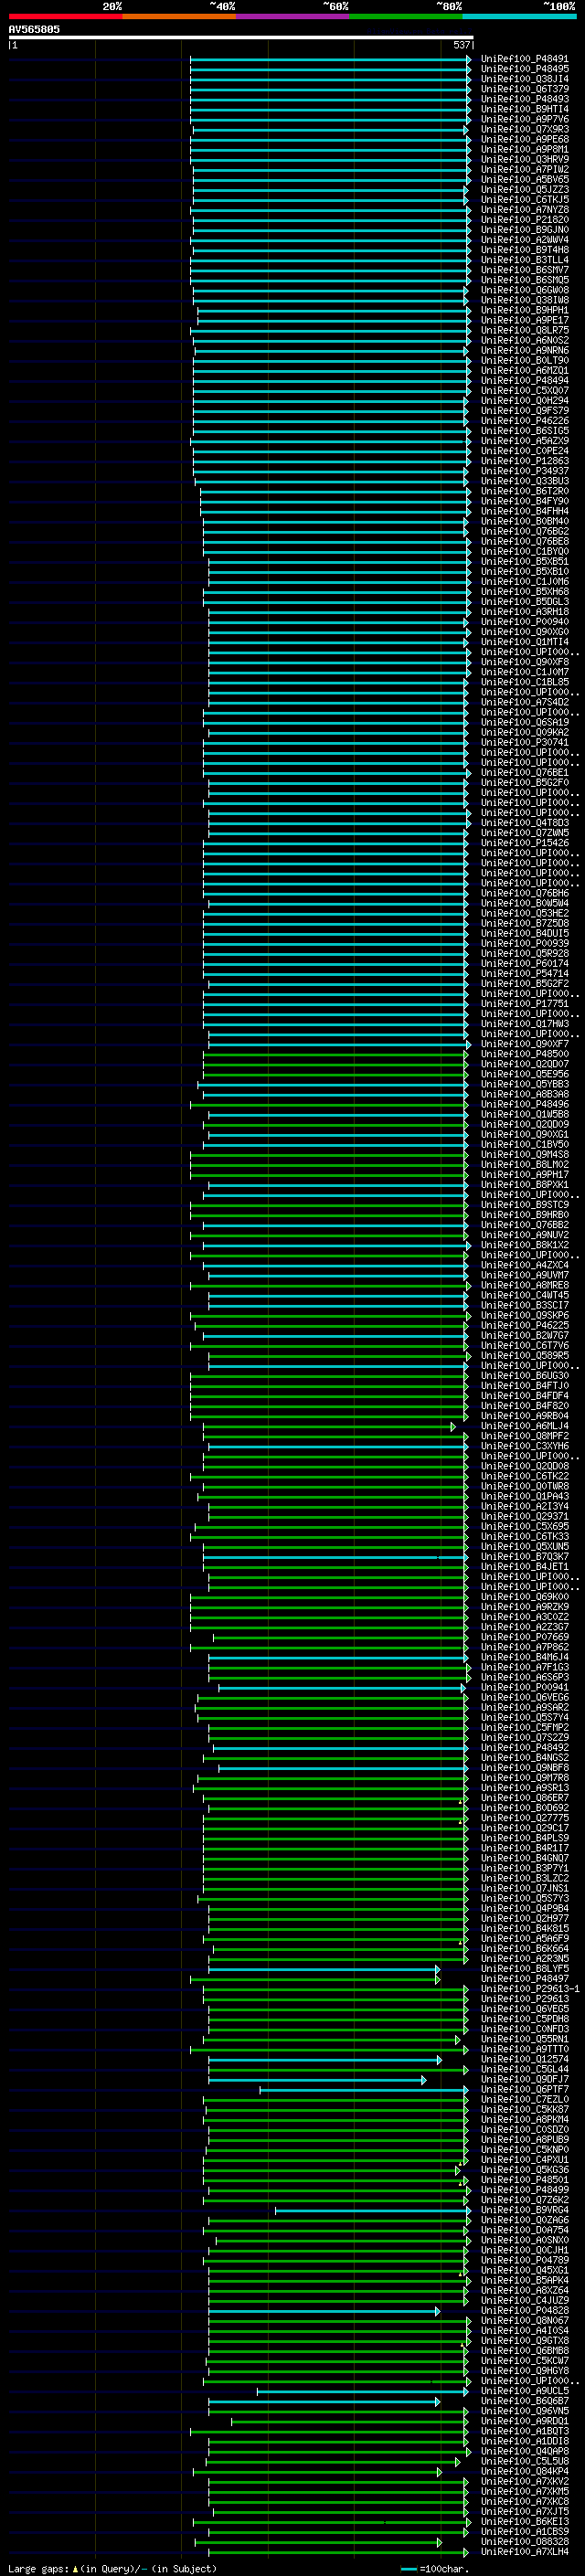Select the AV565805 query title

click(x=34, y=29)
